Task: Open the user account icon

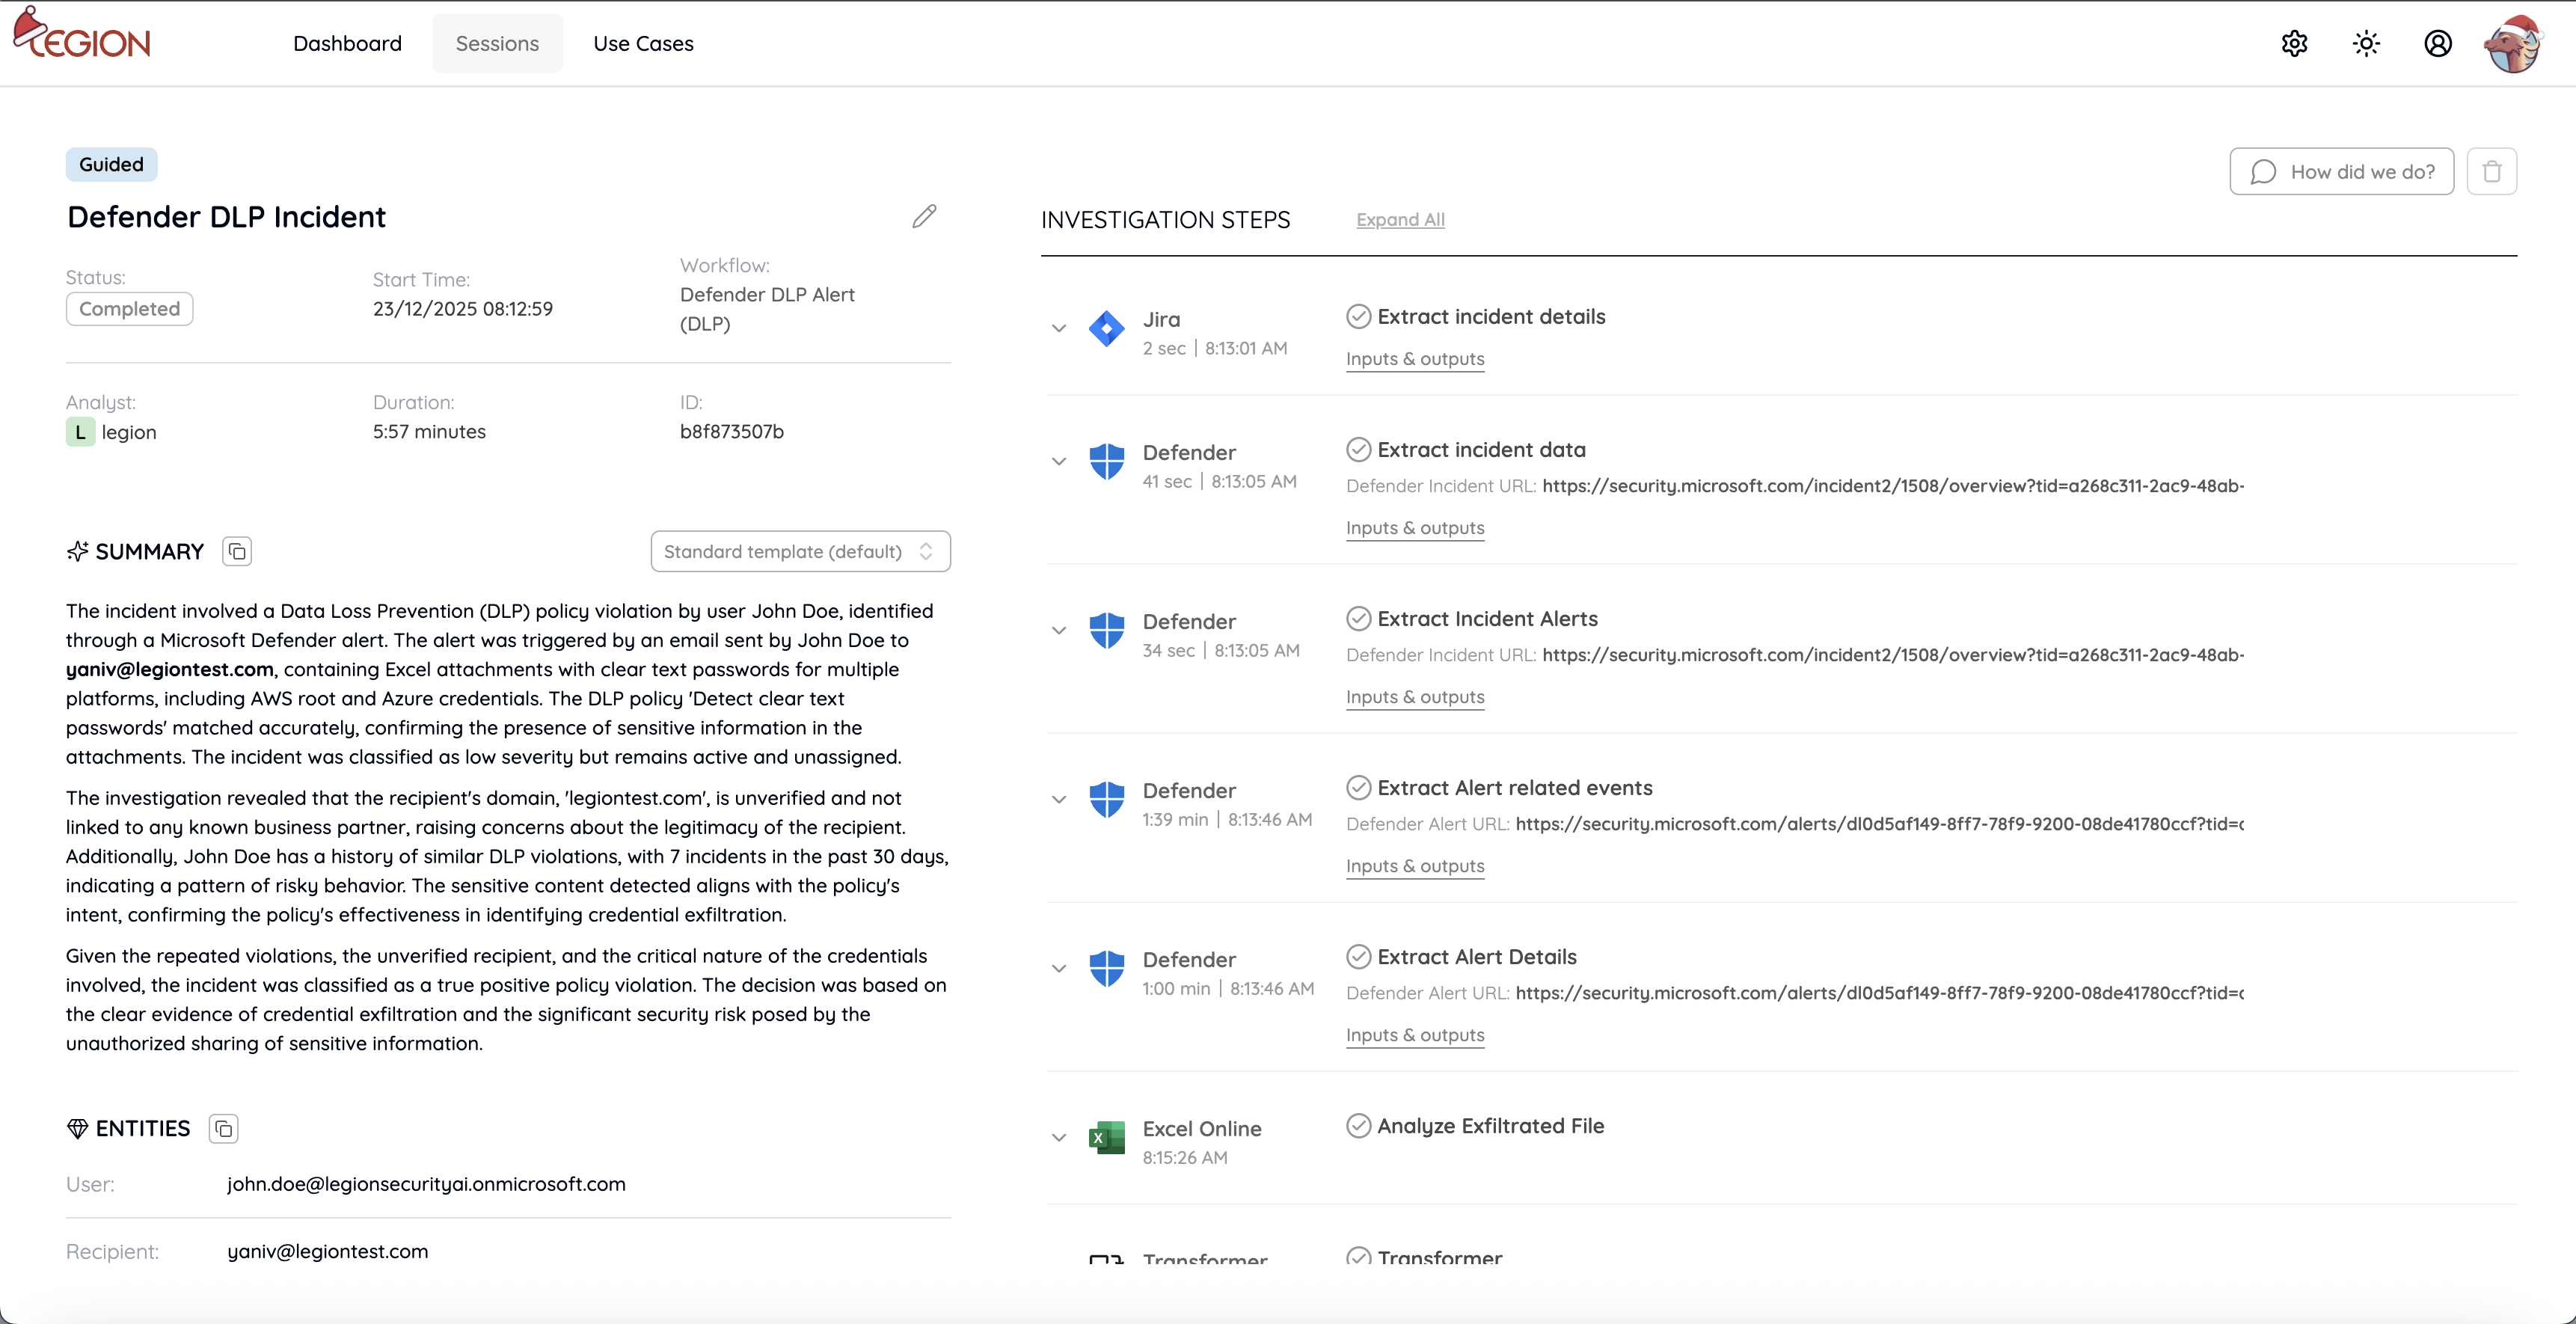Action: point(2438,43)
